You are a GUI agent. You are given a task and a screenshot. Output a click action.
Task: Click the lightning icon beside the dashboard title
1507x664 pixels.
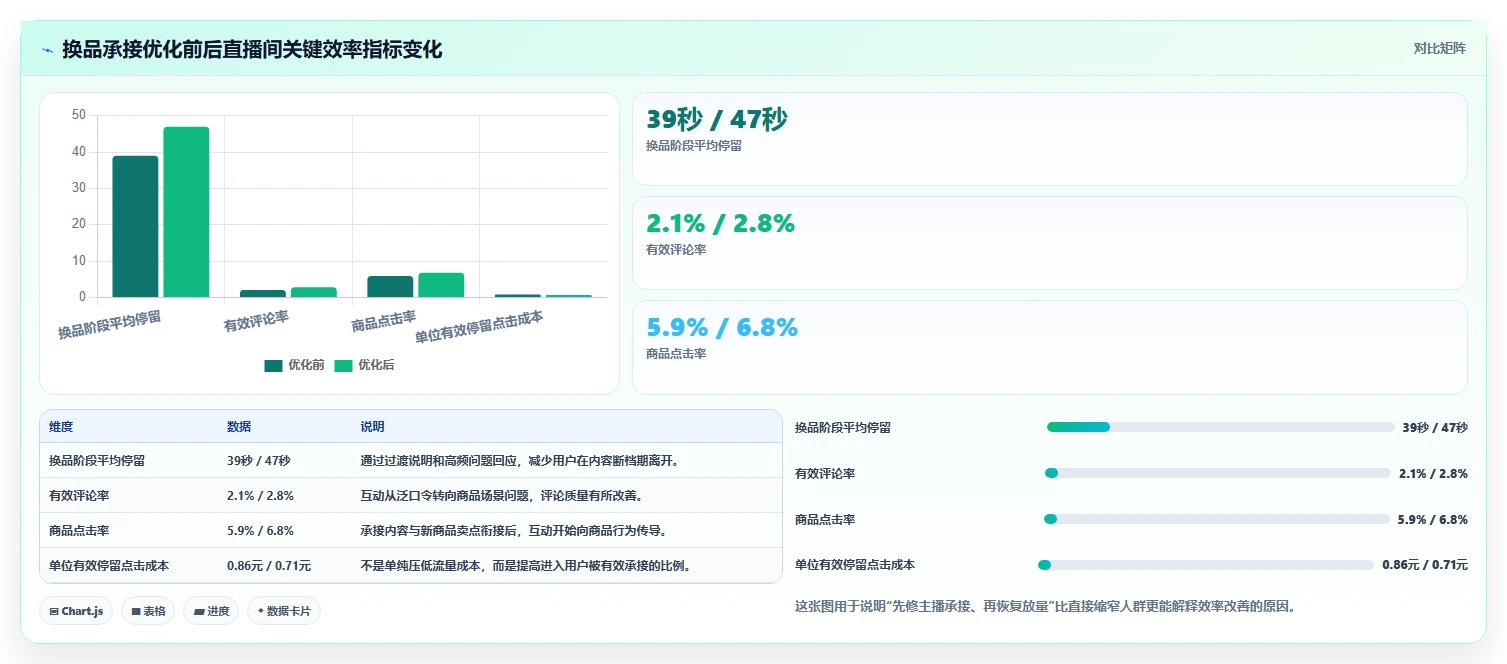[48, 50]
